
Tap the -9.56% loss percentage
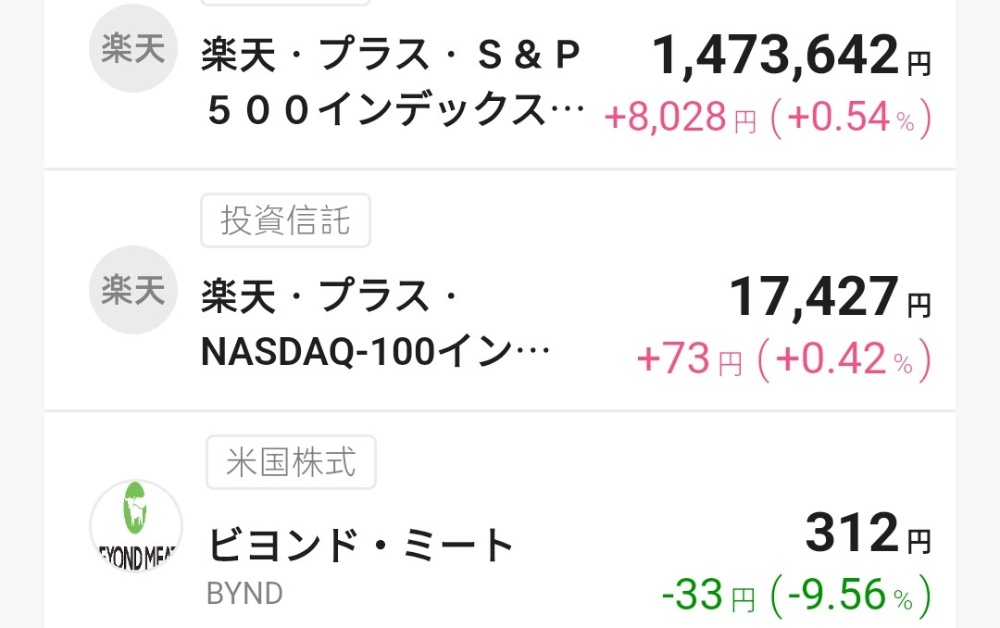pos(851,595)
